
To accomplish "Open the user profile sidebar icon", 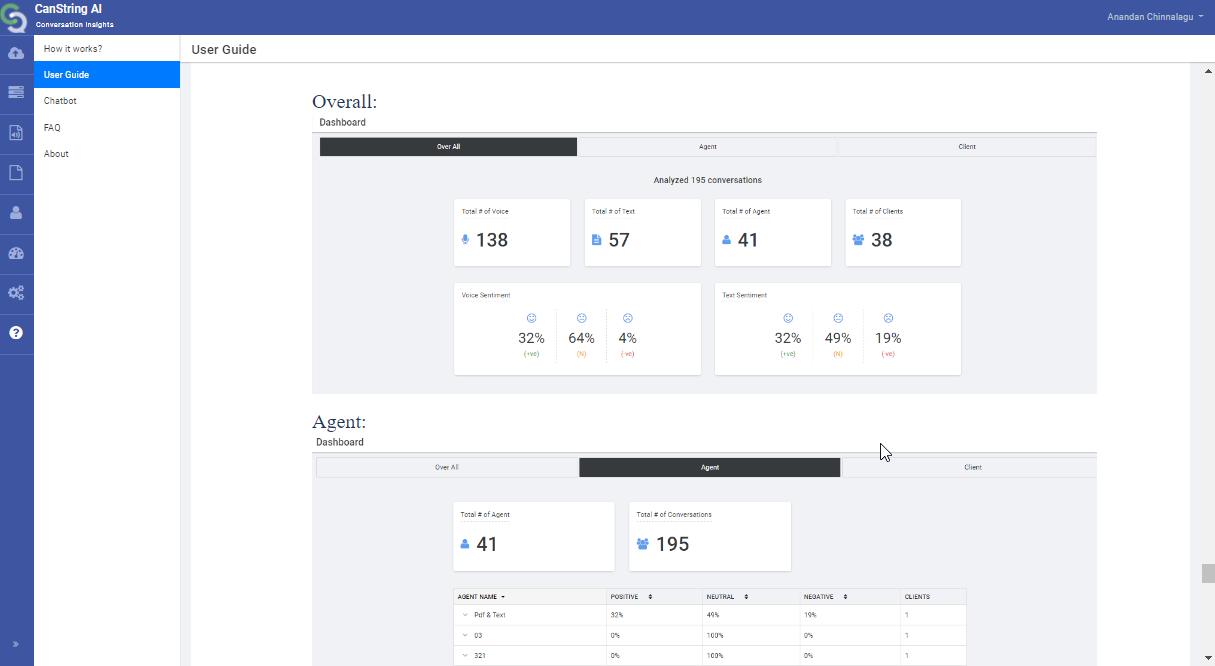I will click(16, 212).
